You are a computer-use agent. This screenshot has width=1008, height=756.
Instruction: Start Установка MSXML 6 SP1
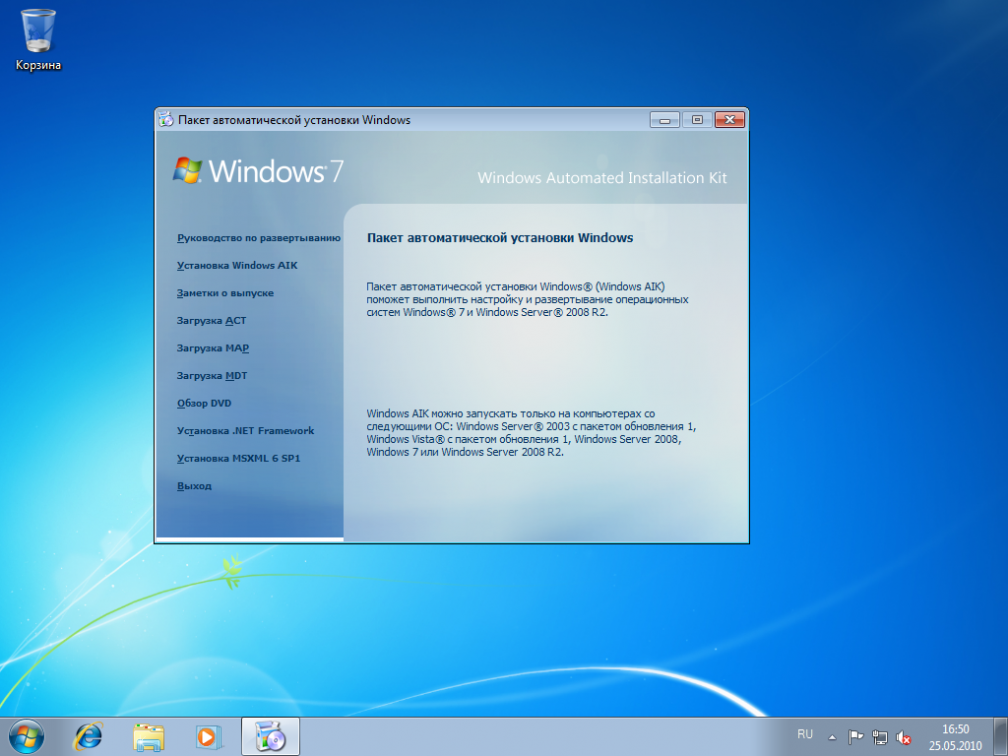(238, 458)
